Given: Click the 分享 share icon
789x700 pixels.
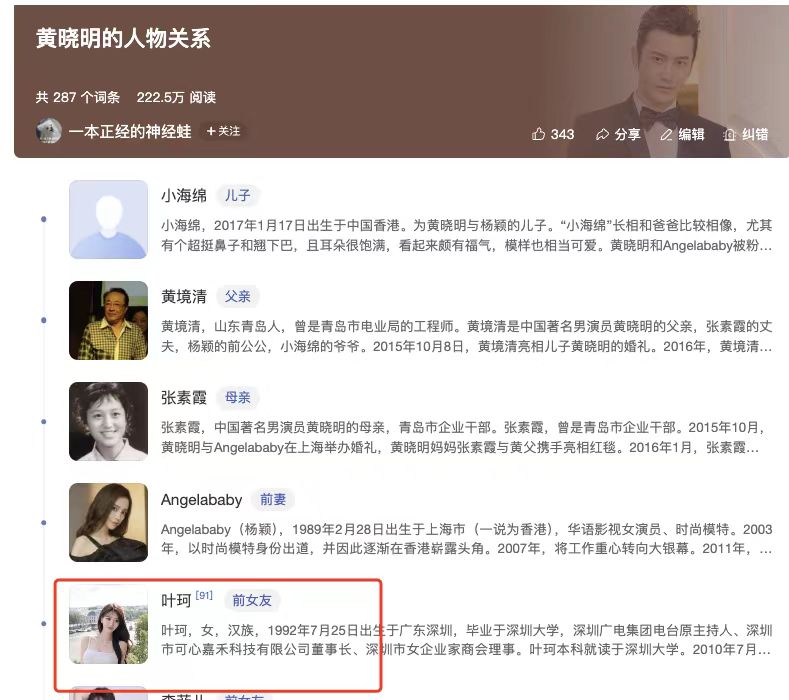Looking at the screenshot, I should click(602, 134).
